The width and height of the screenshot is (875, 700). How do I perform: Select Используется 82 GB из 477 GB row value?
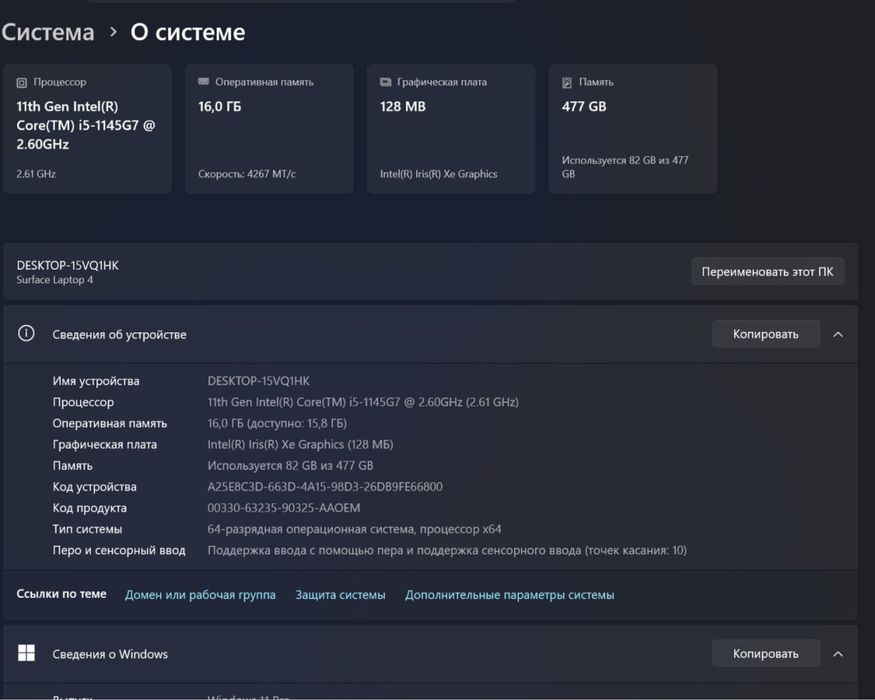290,466
